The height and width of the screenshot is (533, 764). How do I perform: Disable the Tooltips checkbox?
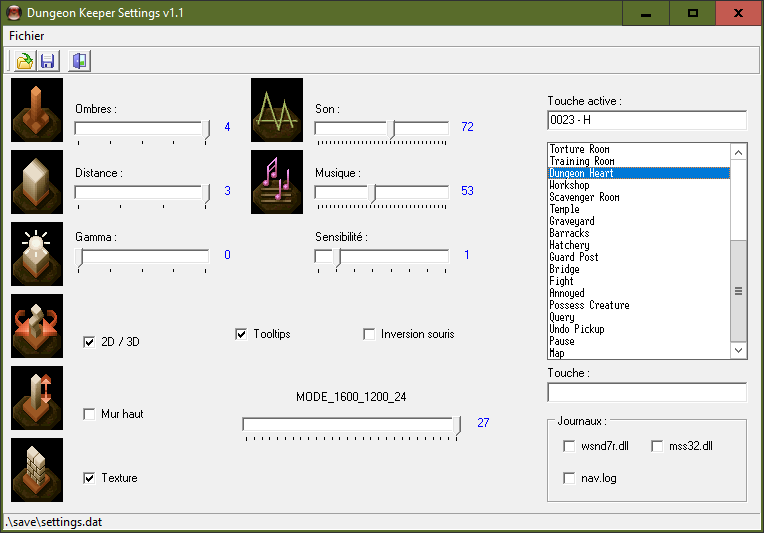coord(241,334)
